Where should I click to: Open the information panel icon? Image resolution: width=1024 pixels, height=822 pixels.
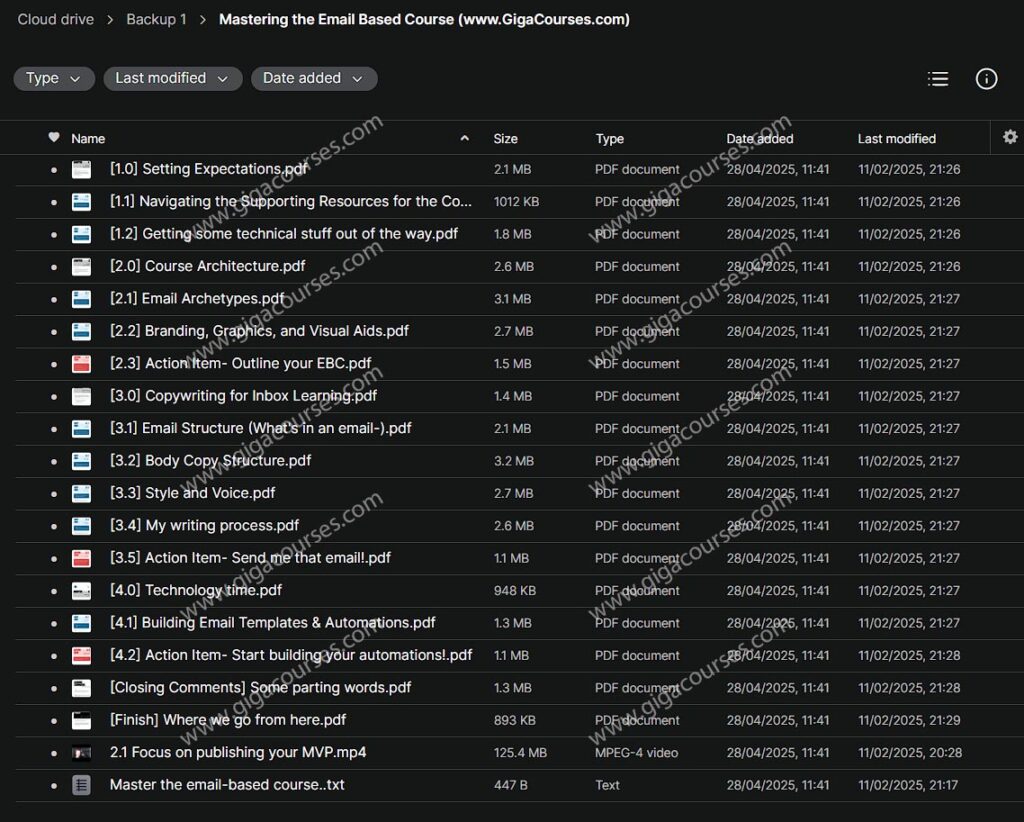coord(986,78)
